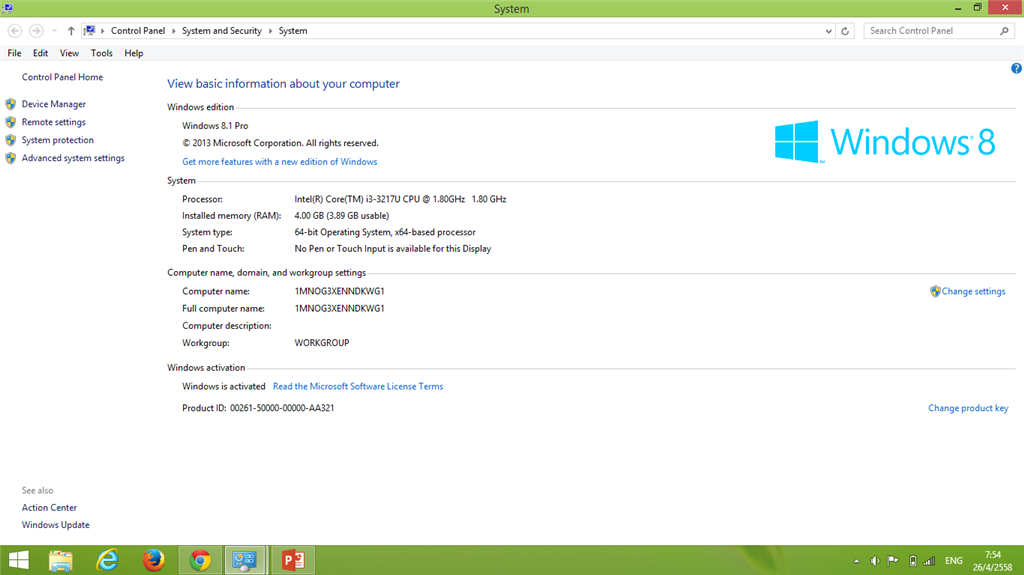Click the forward navigation arrow
Viewport: 1024px width, 575px height.
[36, 31]
